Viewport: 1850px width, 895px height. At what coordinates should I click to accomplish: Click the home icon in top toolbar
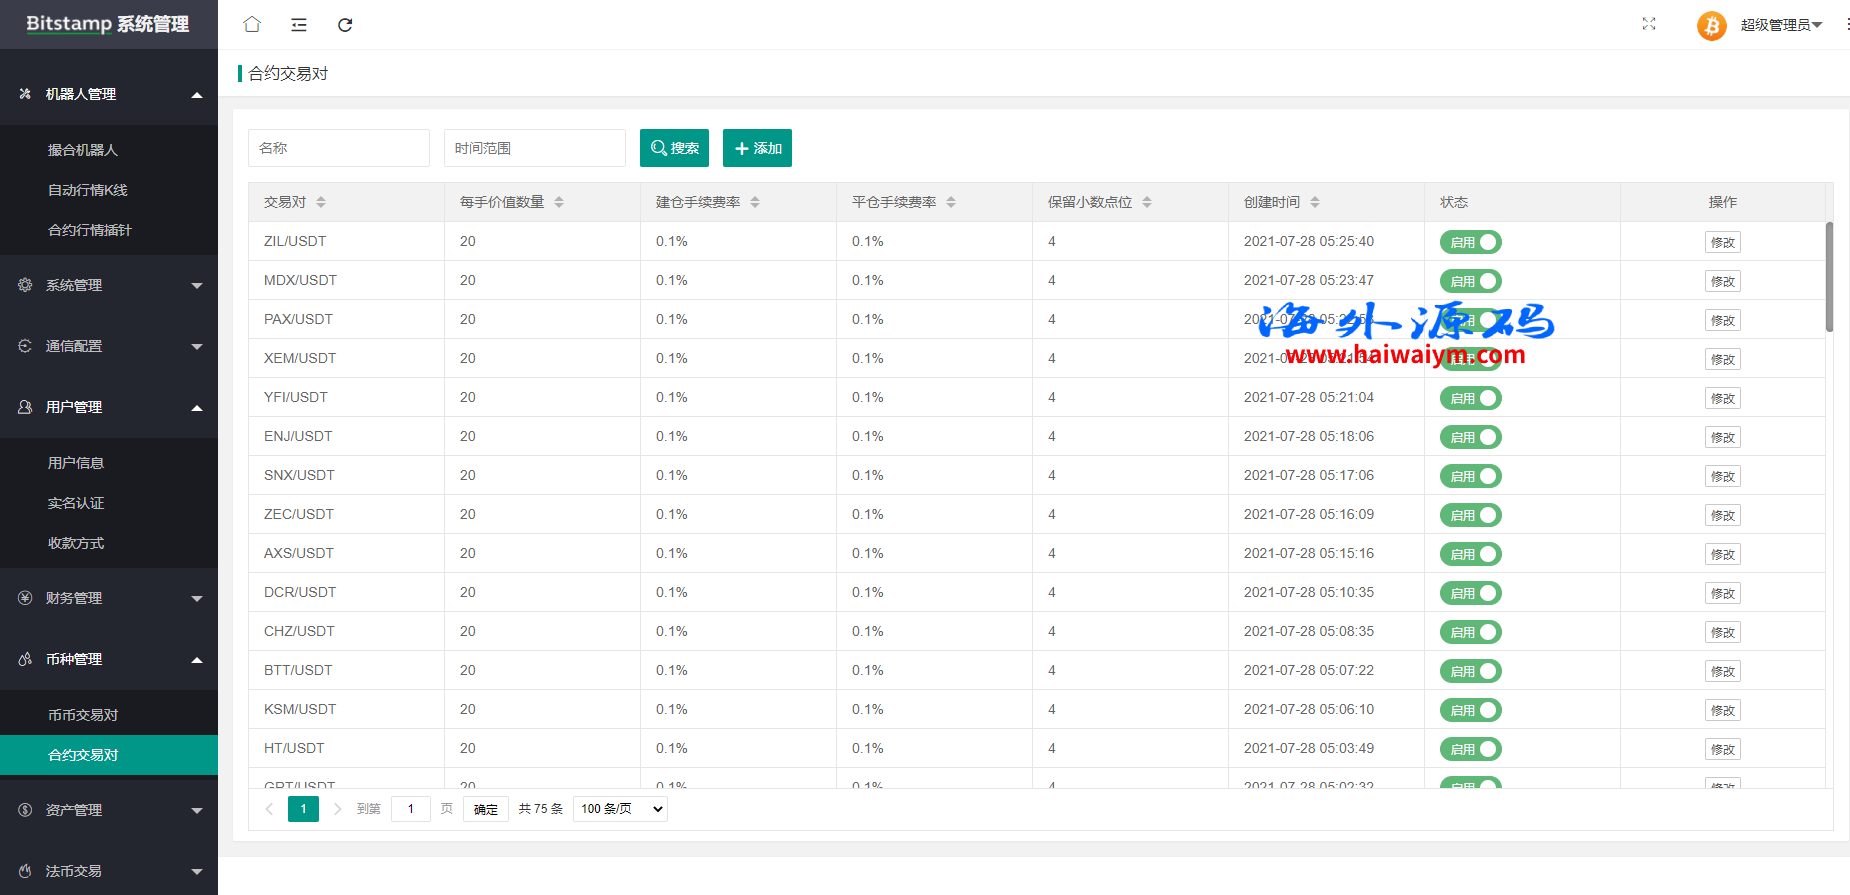(252, 25)
